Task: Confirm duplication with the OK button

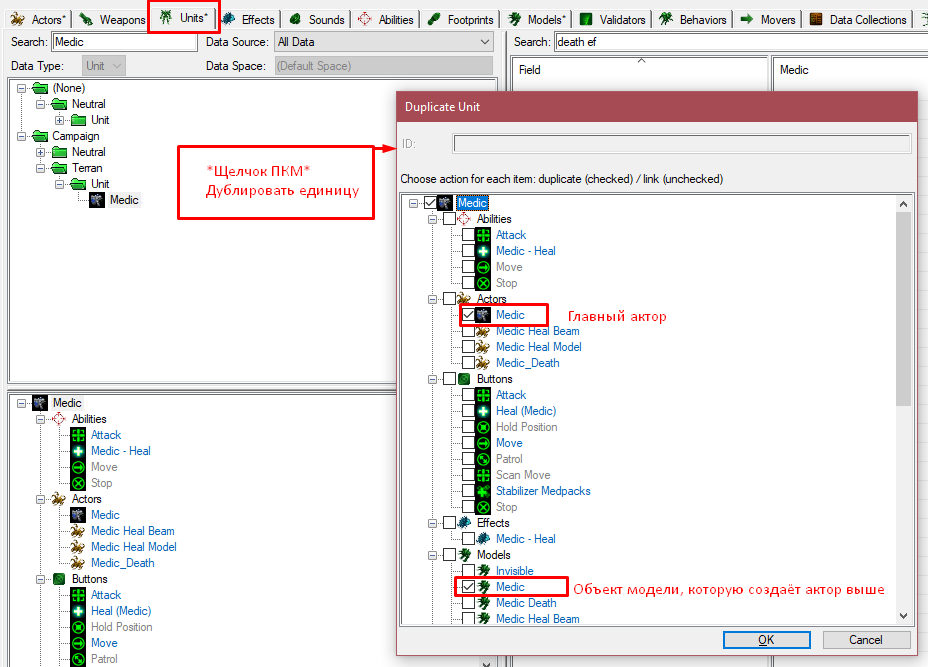Action: coord(766,640)
